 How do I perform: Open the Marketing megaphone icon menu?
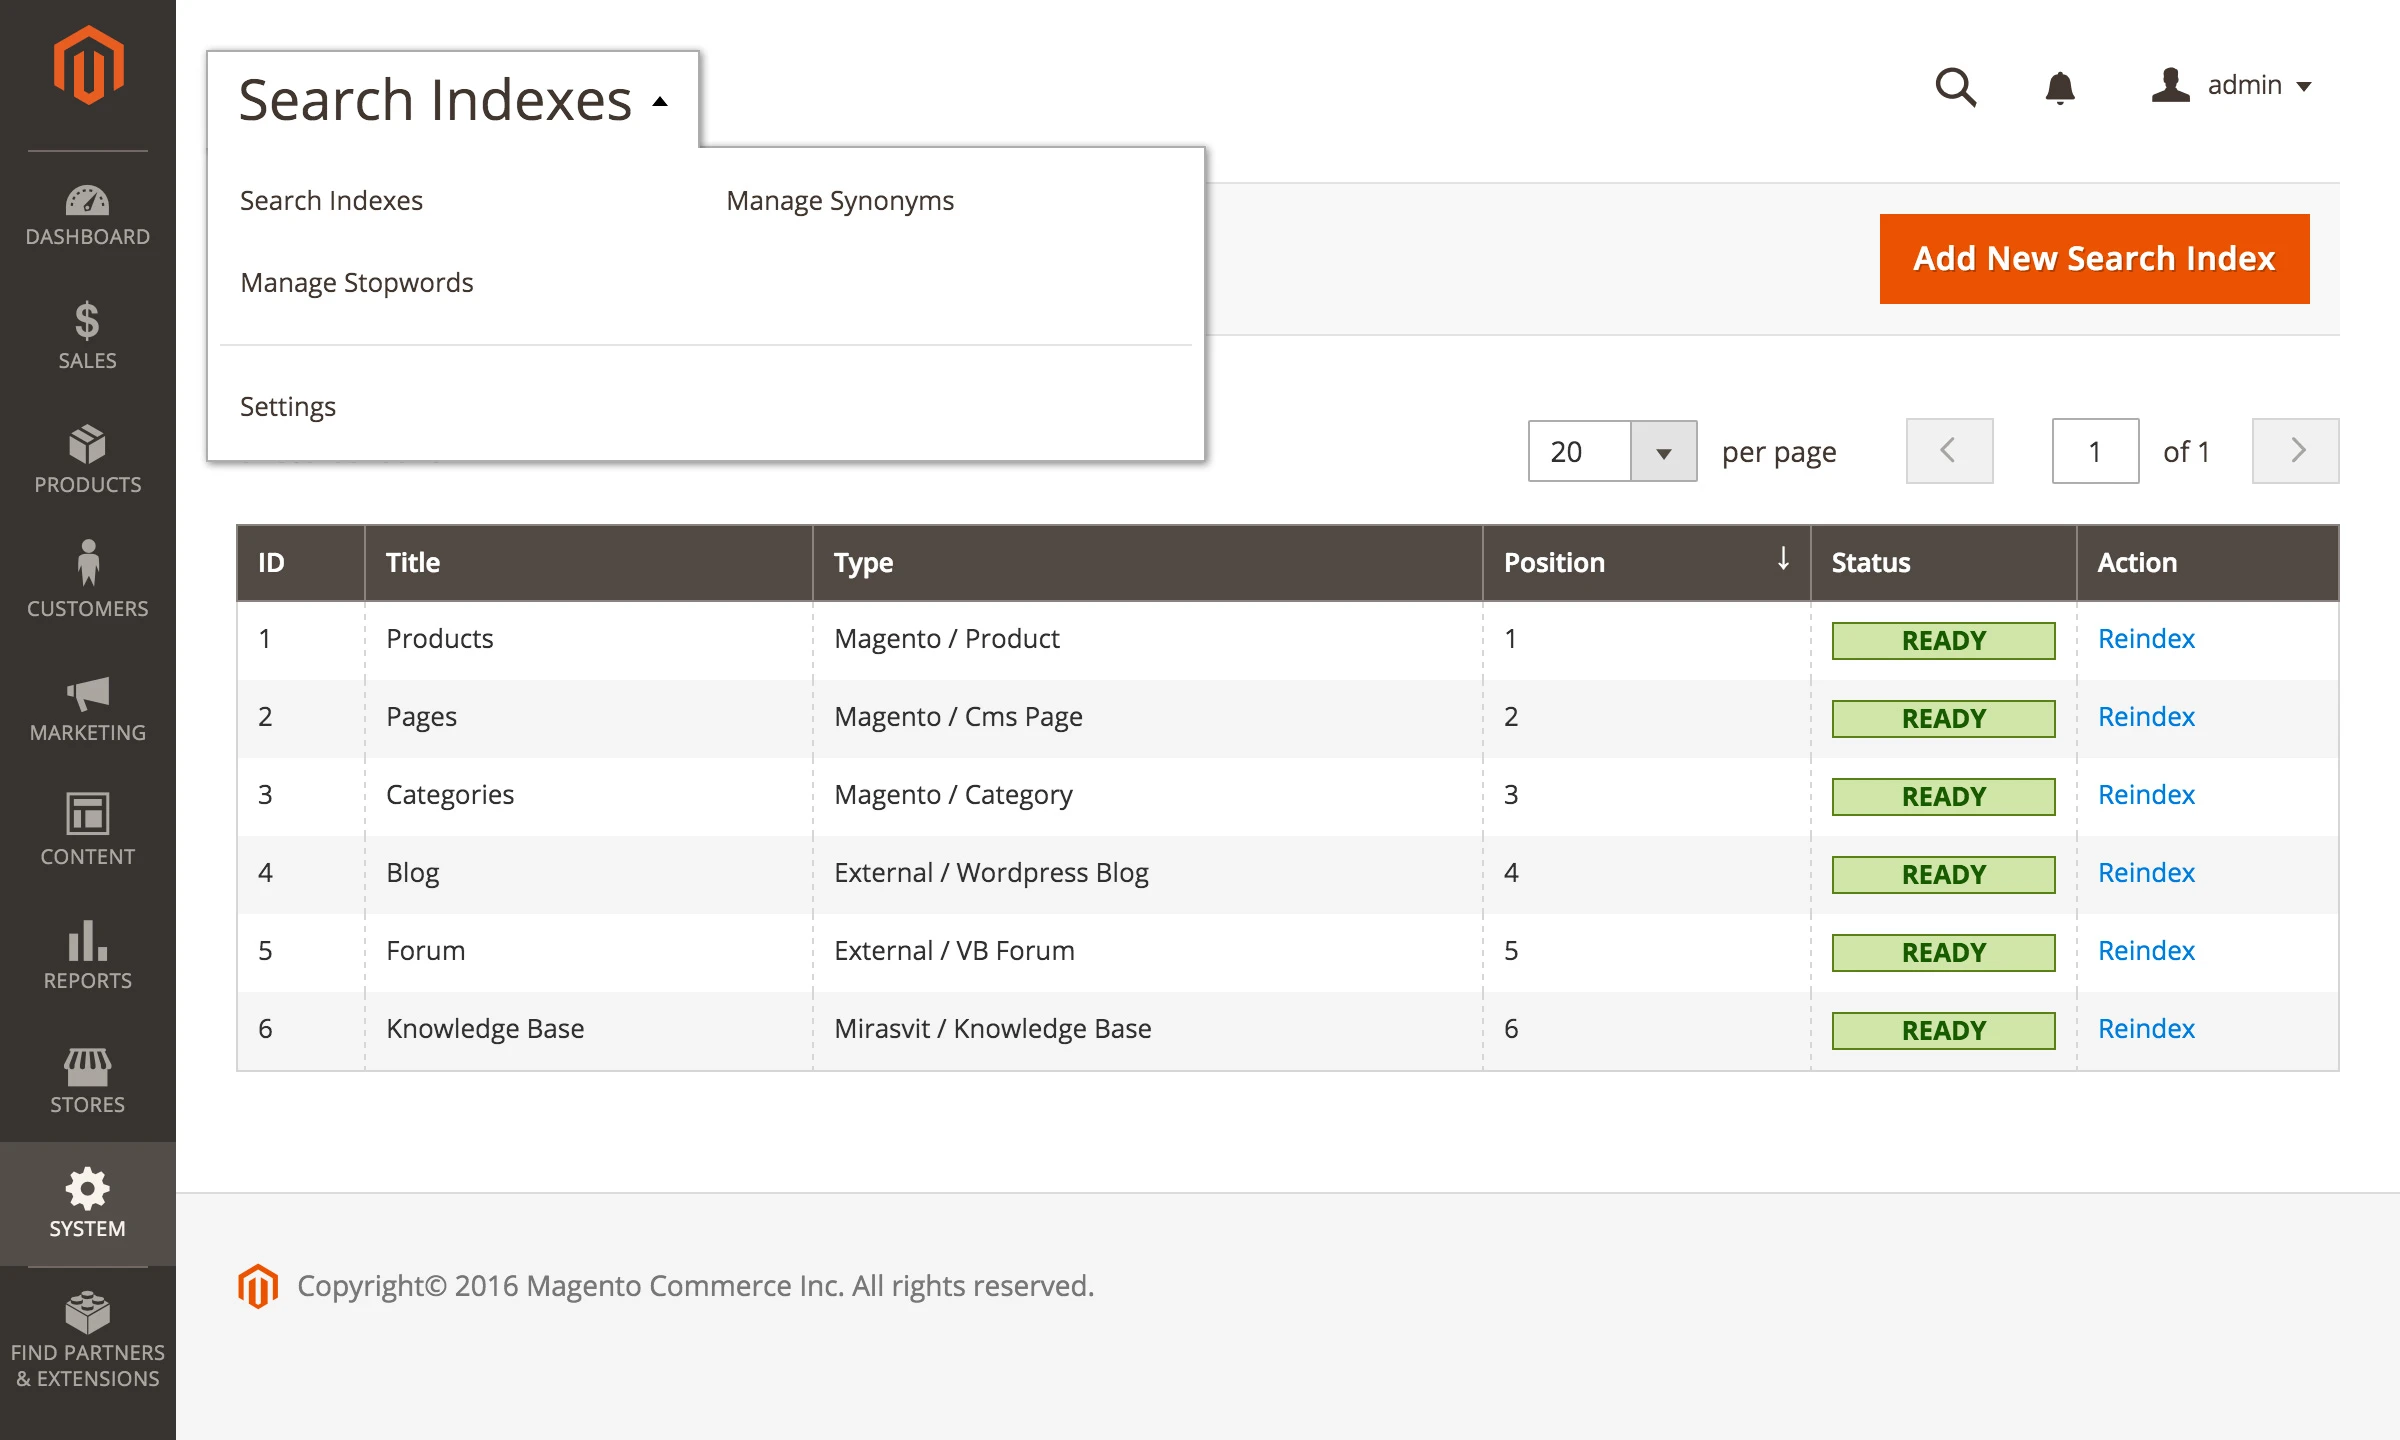88,707
